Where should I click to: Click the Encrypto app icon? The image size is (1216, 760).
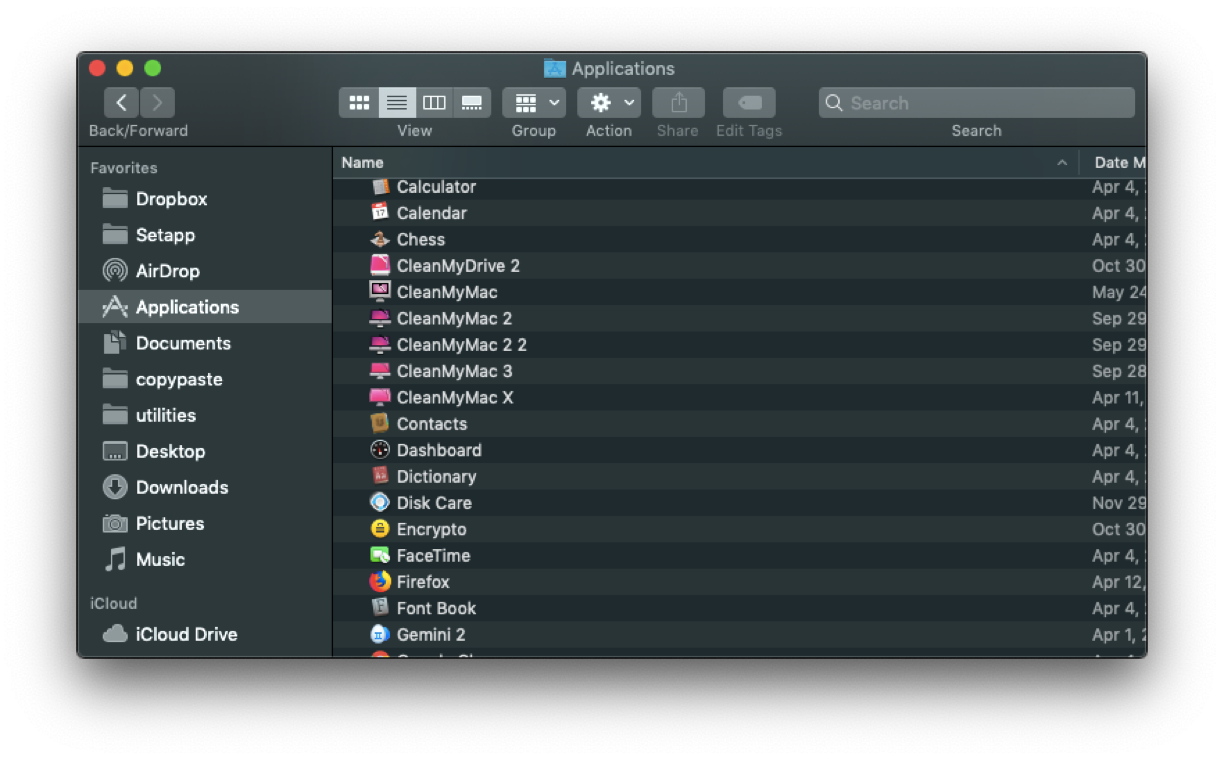(380, 529)
